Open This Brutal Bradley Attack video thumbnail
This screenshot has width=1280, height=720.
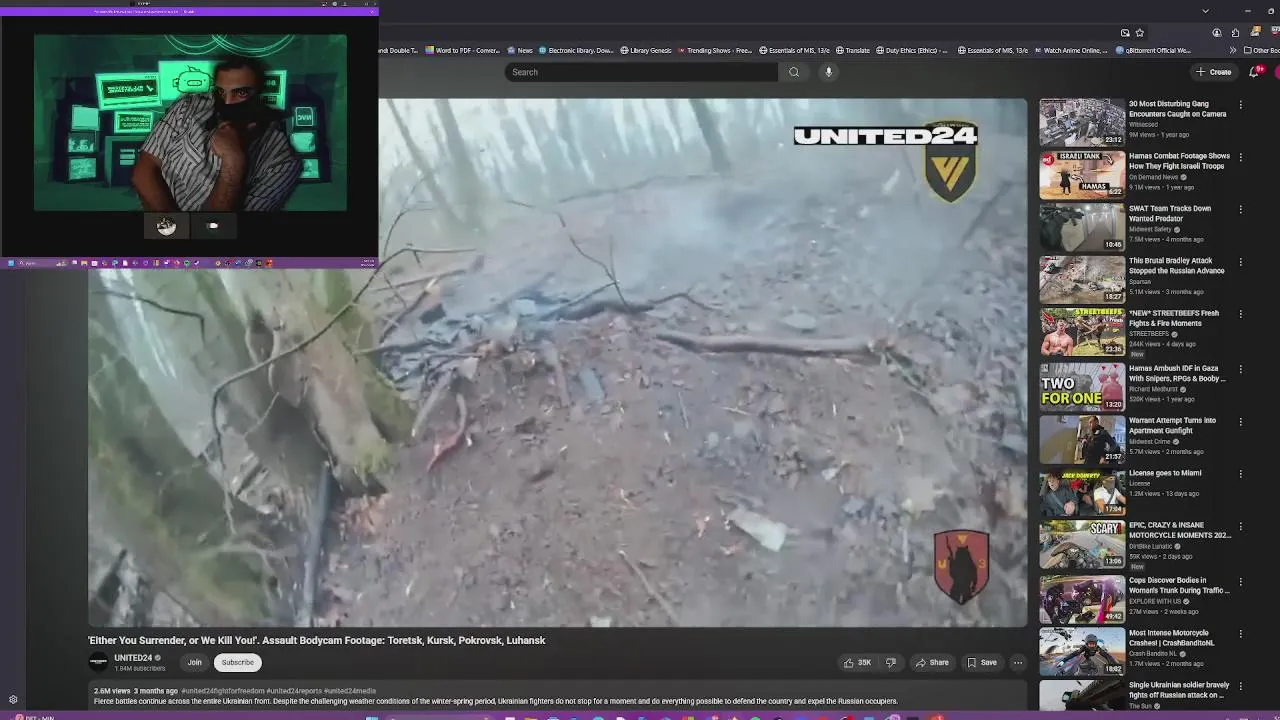click(x=1082, y=280)
